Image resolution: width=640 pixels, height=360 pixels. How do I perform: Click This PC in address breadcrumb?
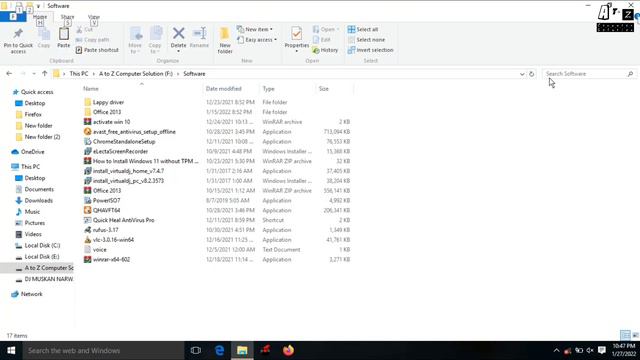pyautogui.click(x=79, y=74)
